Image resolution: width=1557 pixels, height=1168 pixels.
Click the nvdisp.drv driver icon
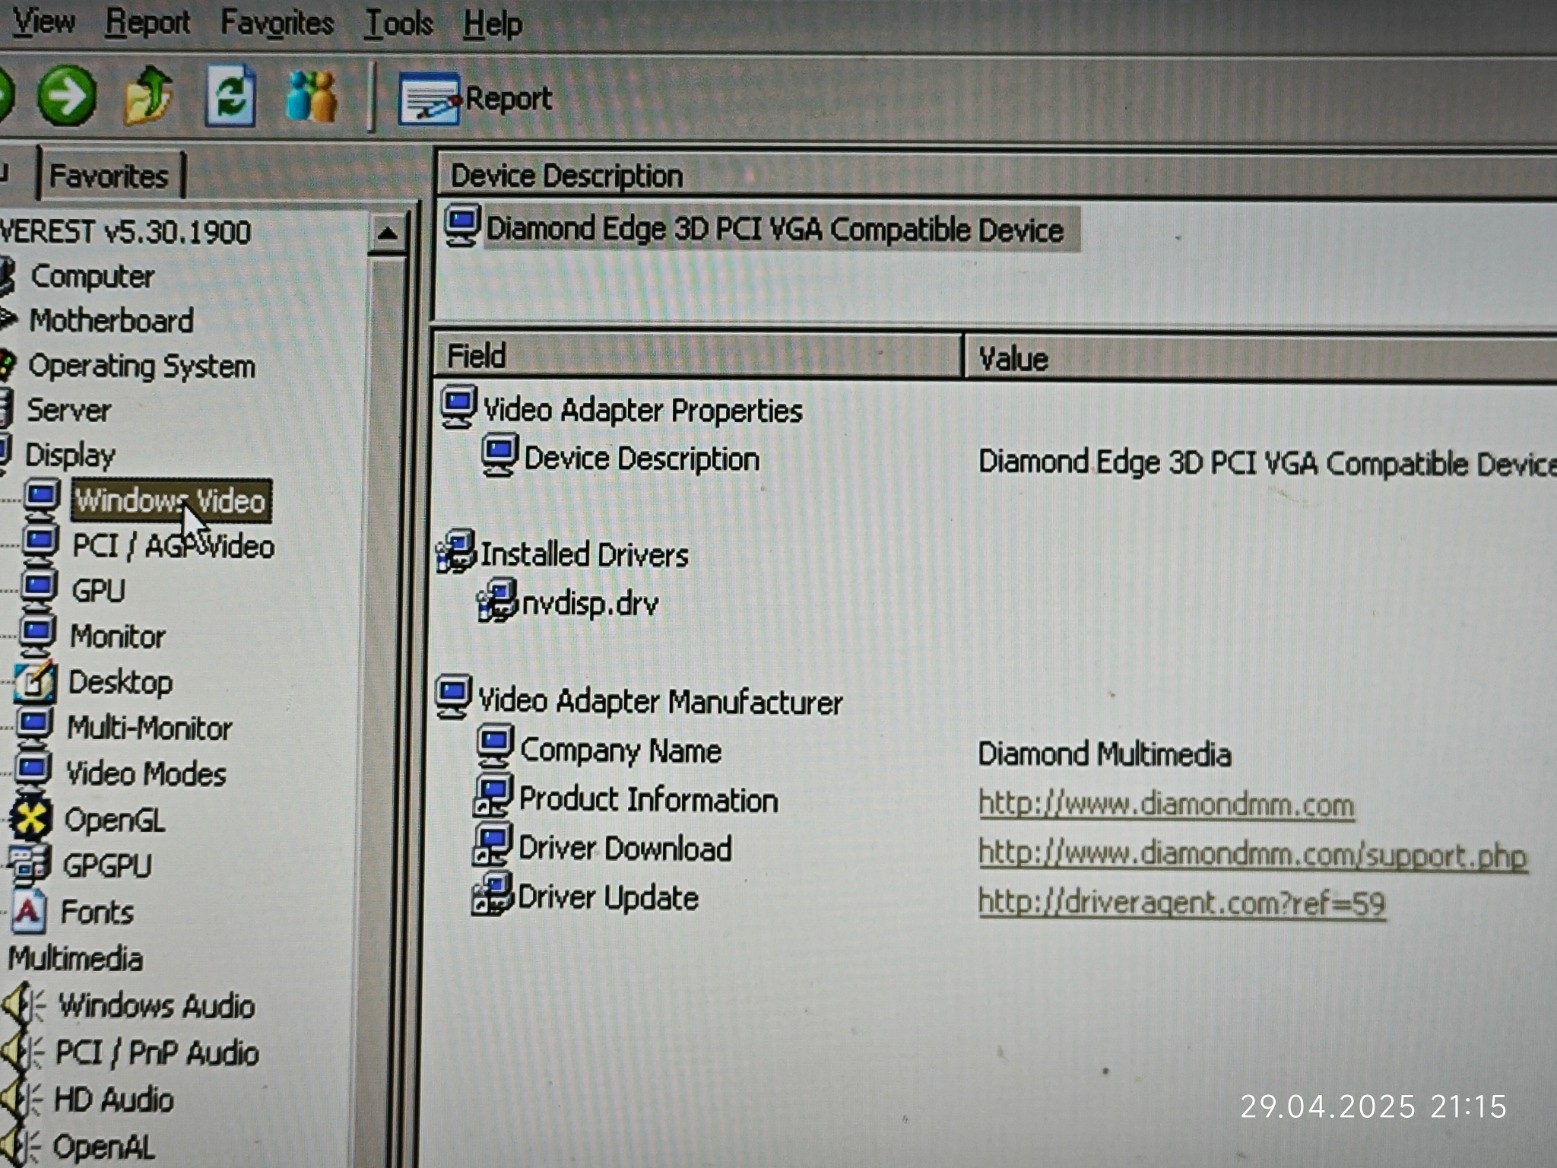497,600
